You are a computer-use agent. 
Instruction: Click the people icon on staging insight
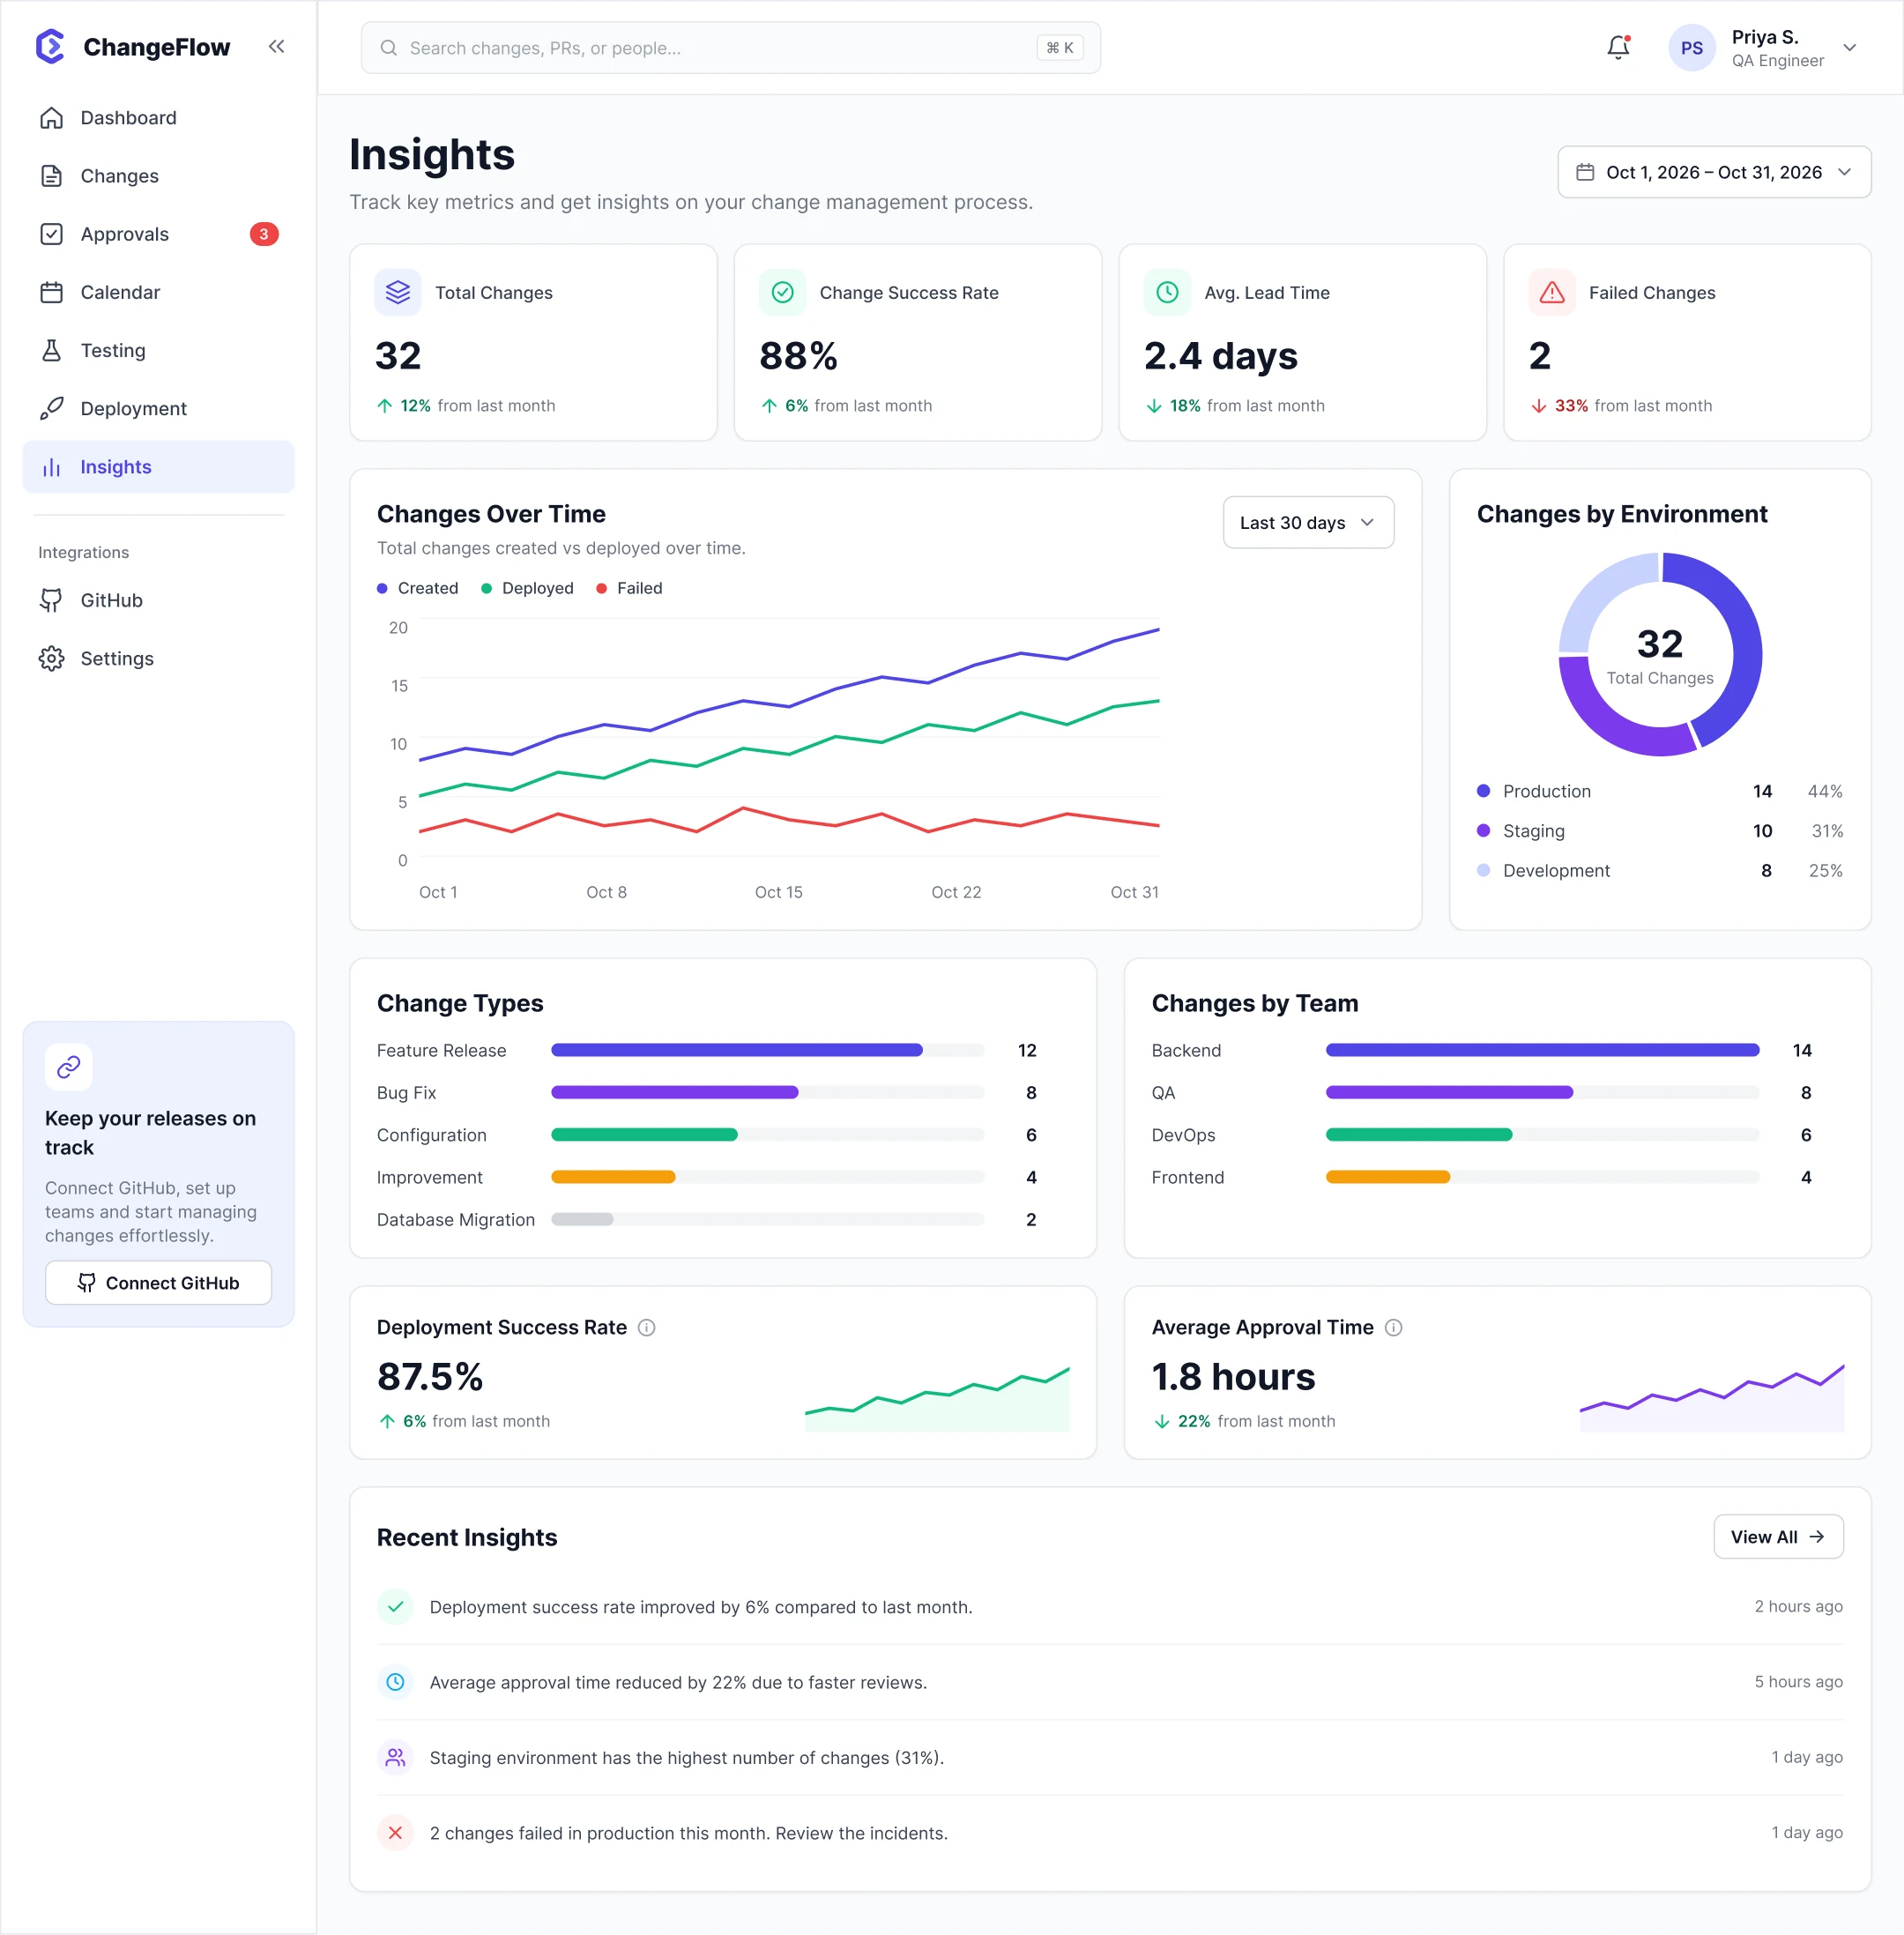point(395,1758)
